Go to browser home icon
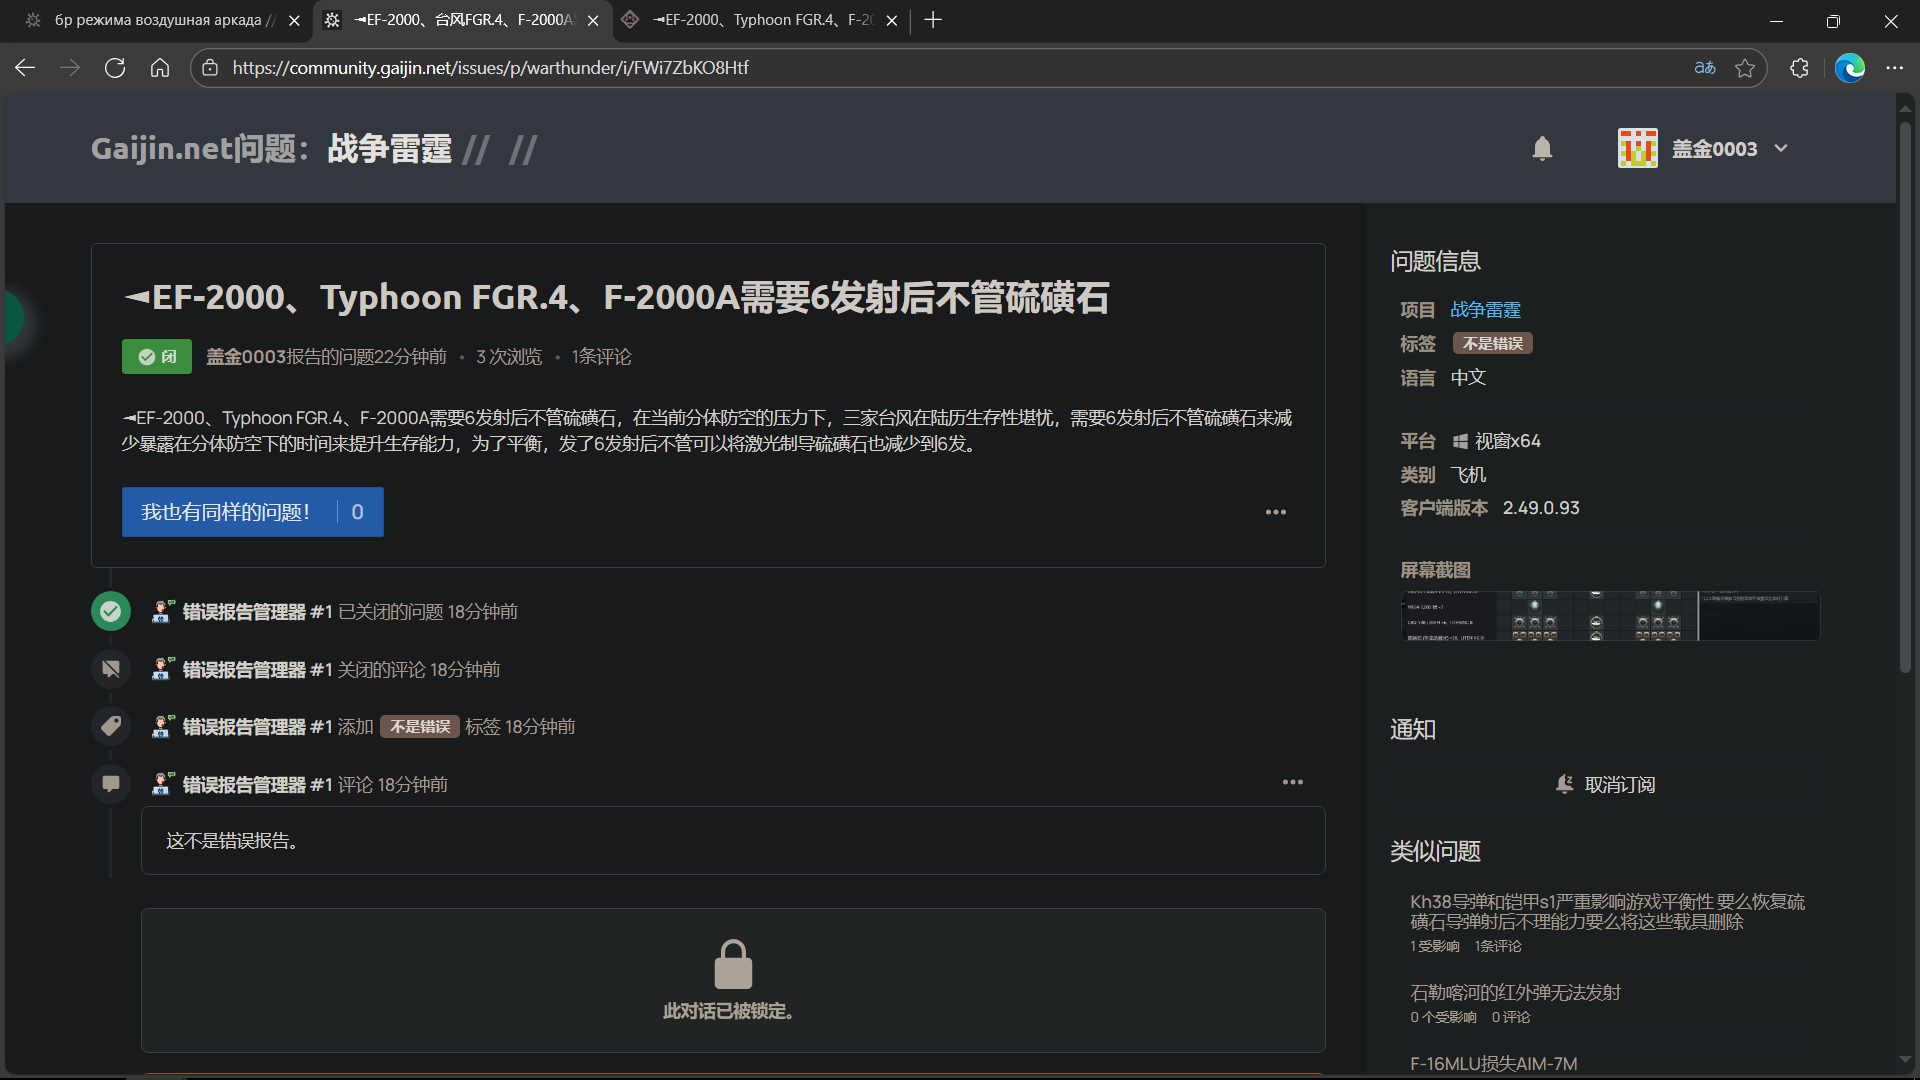The image size is (1920, 1080). pyautogui.click(x=160, y=68)
